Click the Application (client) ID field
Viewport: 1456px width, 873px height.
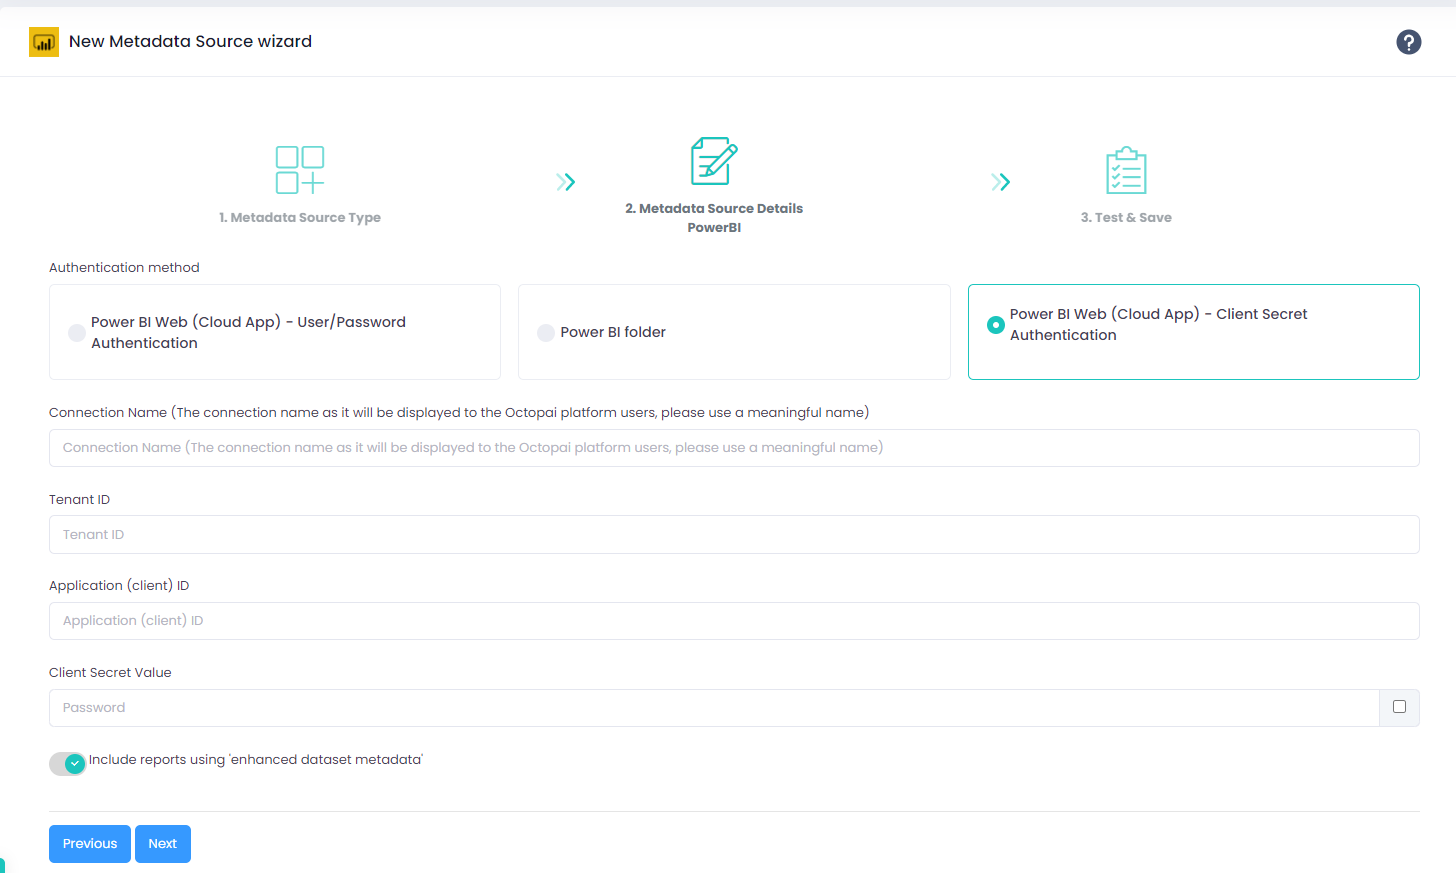734,621
